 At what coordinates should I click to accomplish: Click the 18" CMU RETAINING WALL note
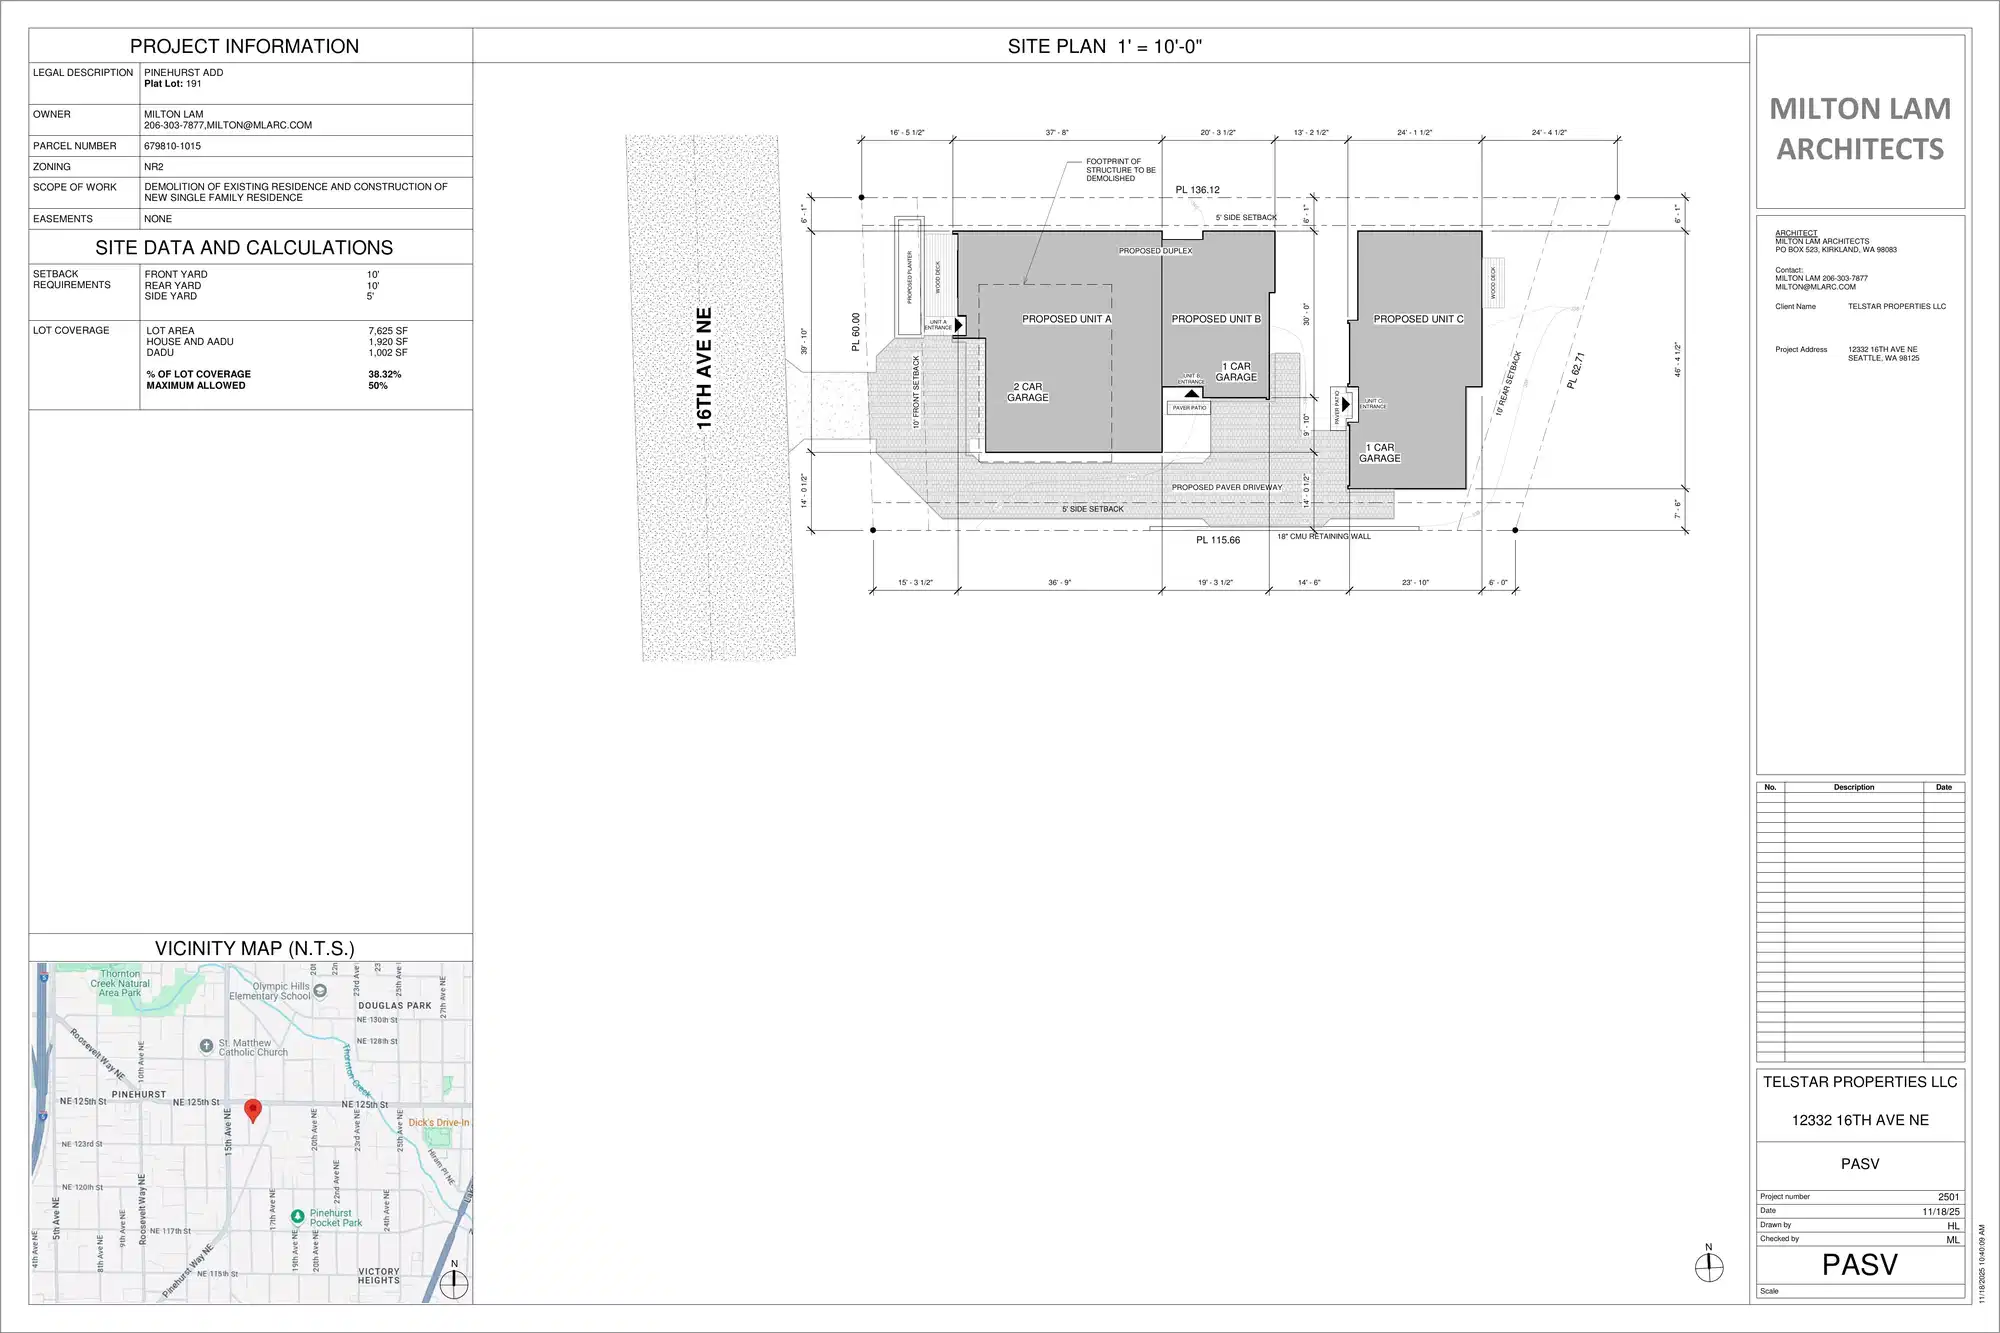(x=1324, y=537)
